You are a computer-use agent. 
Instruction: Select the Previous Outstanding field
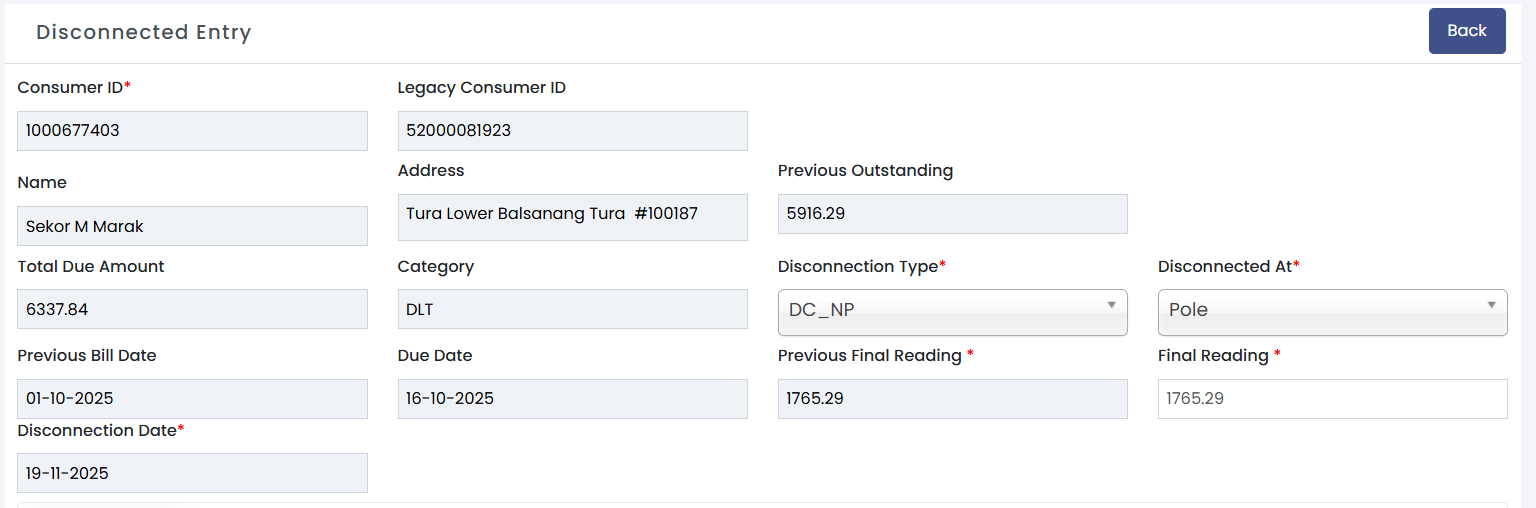[952, 214]
